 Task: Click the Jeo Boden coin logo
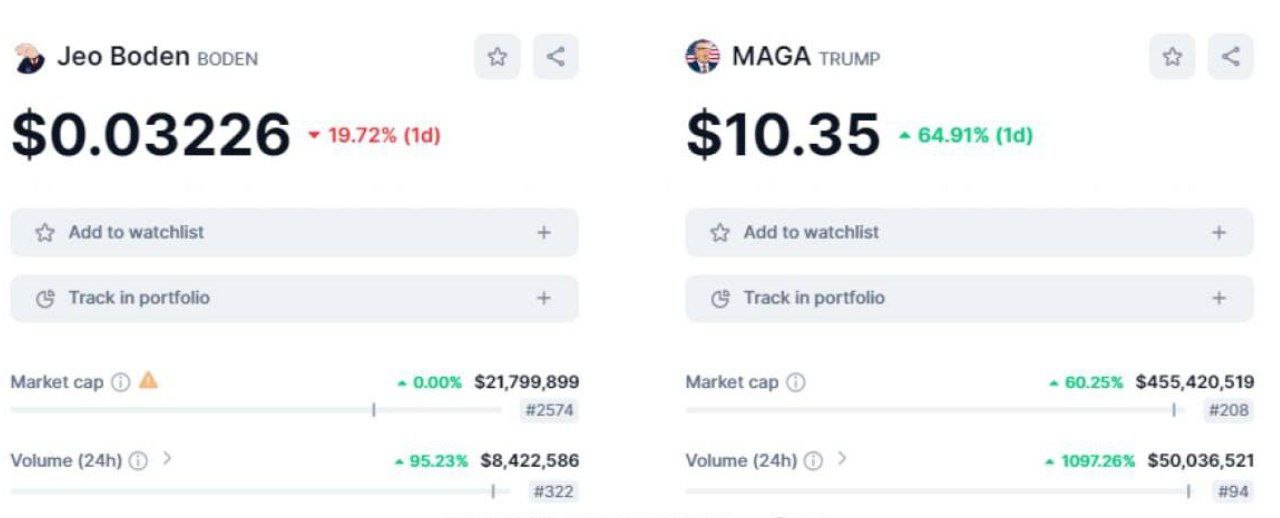tap(29, 58)
